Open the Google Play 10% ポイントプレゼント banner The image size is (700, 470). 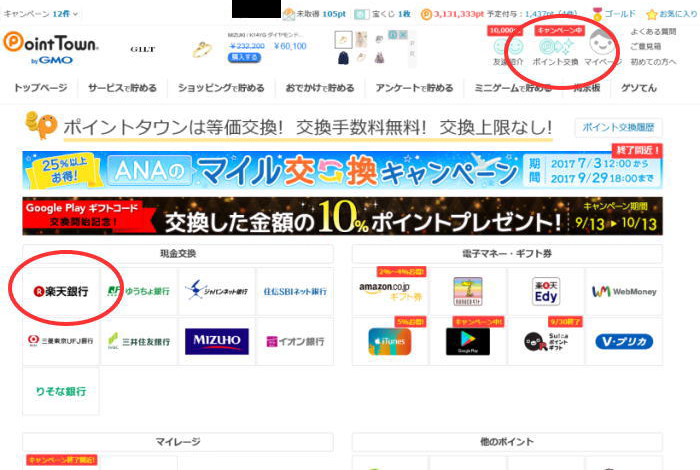(x=342, y=216)
